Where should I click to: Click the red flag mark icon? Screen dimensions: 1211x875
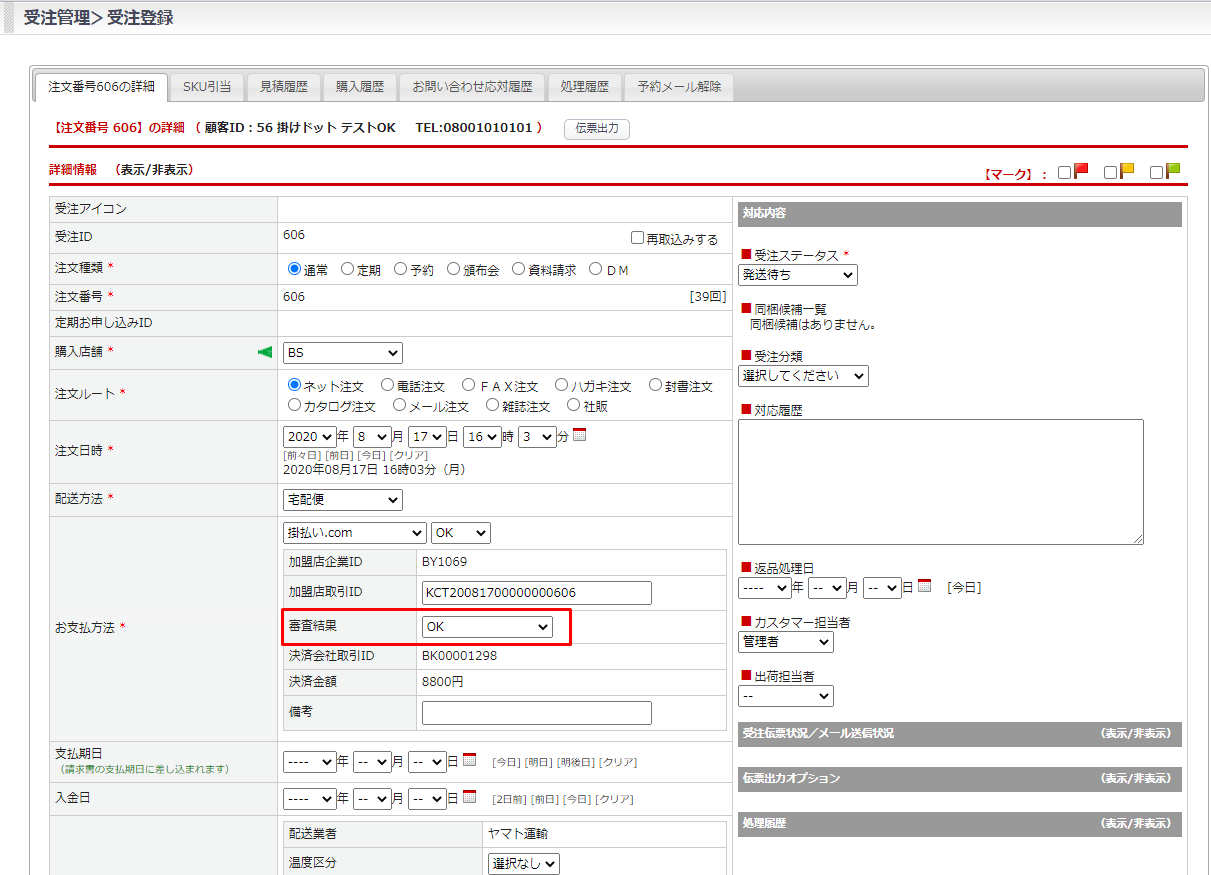1081,171
